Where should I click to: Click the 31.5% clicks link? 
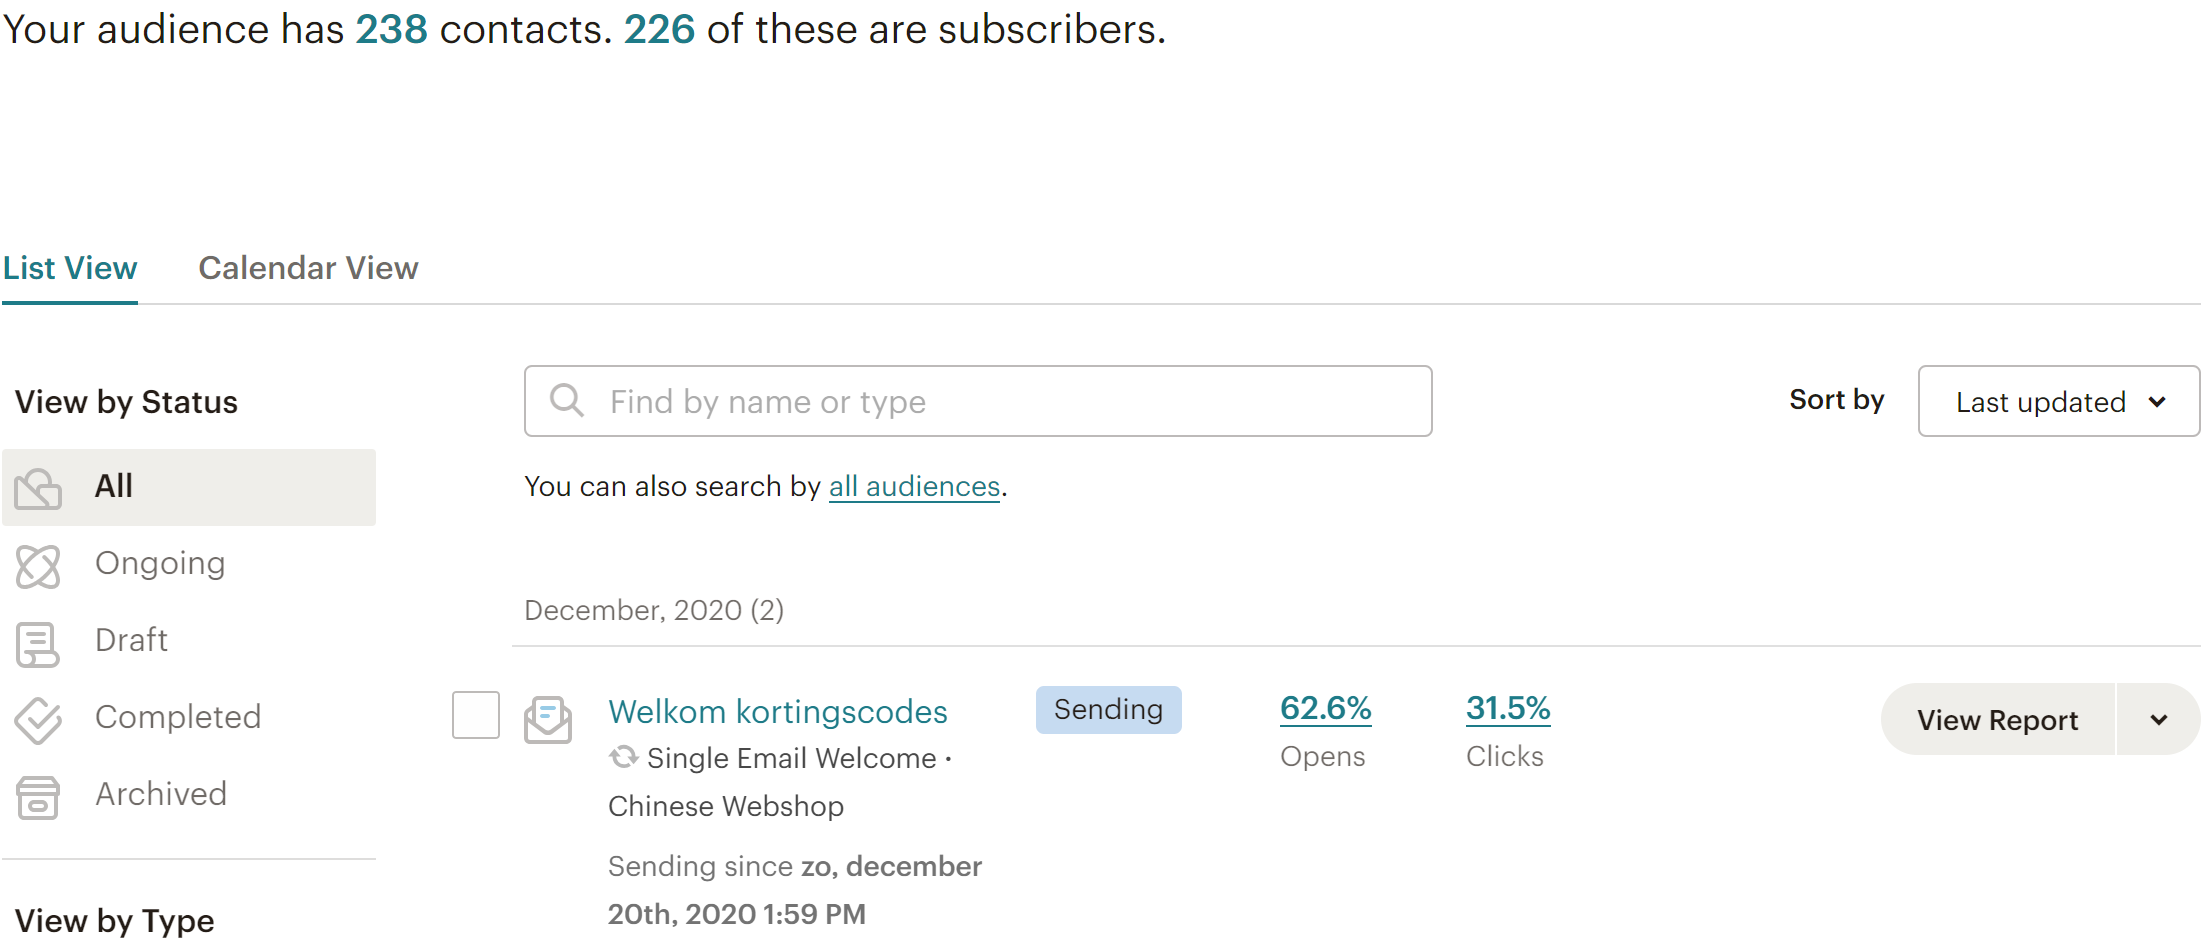1508,708
